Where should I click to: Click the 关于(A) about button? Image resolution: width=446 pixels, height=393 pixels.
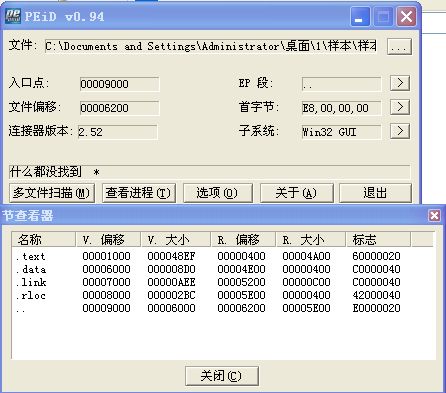point(296,193)
